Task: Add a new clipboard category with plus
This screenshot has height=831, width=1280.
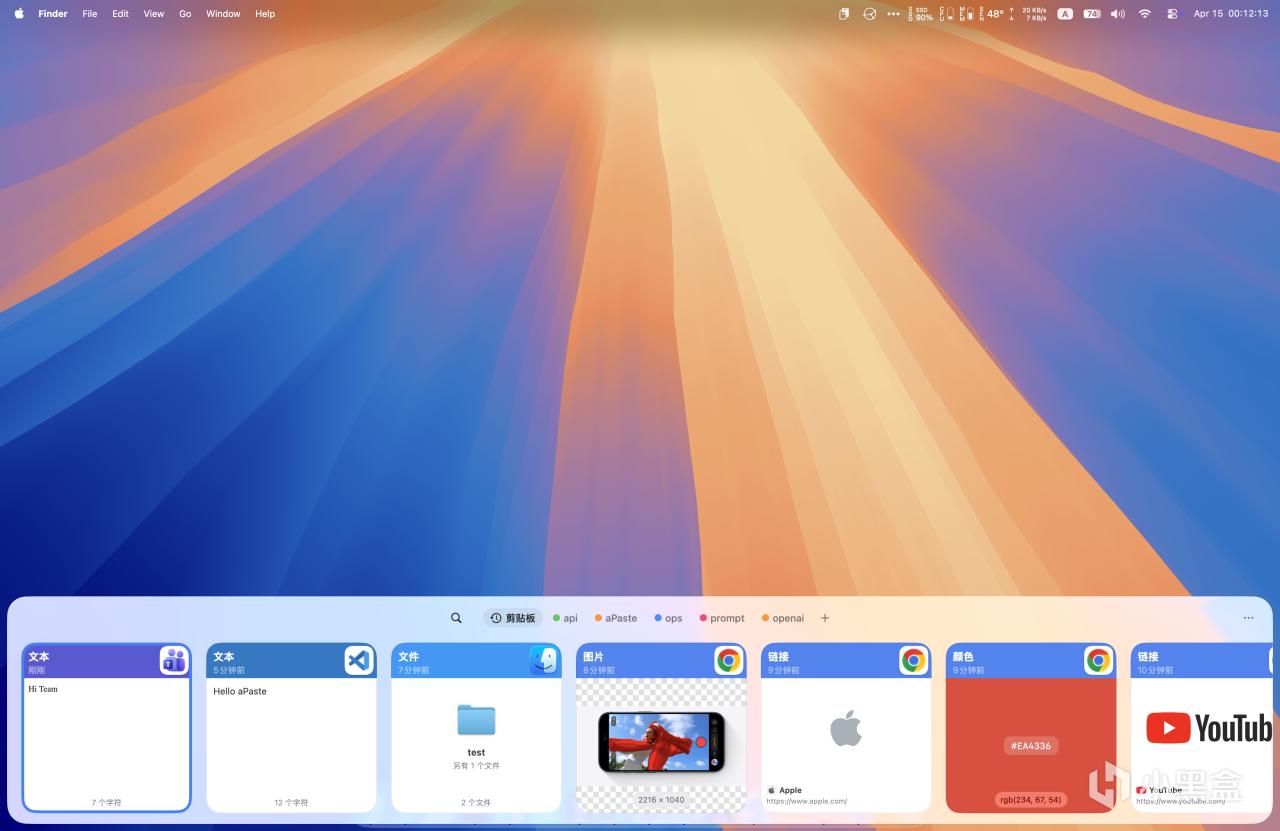Action: pyautogui.click(x=825, y=618)
